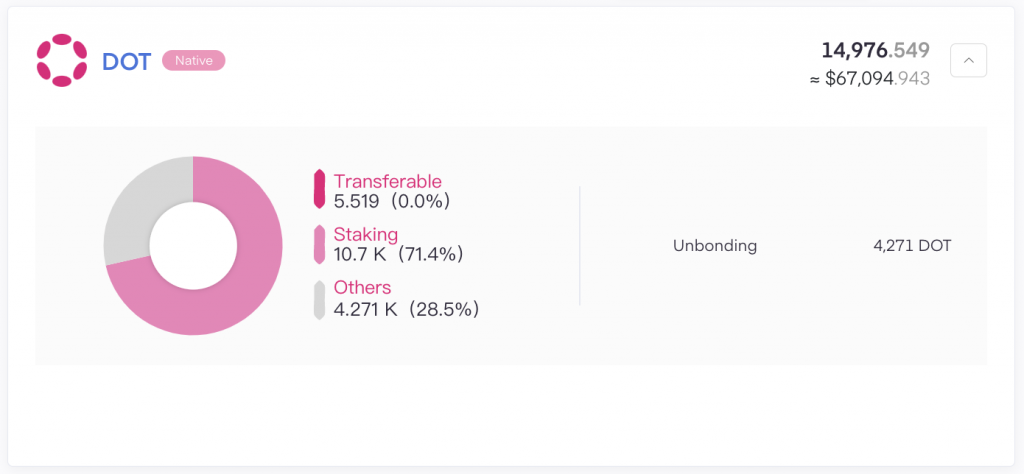Click the Transferable legend marker icon
The height and width of the screenshot is (474, 1024).
coord(319,189)
